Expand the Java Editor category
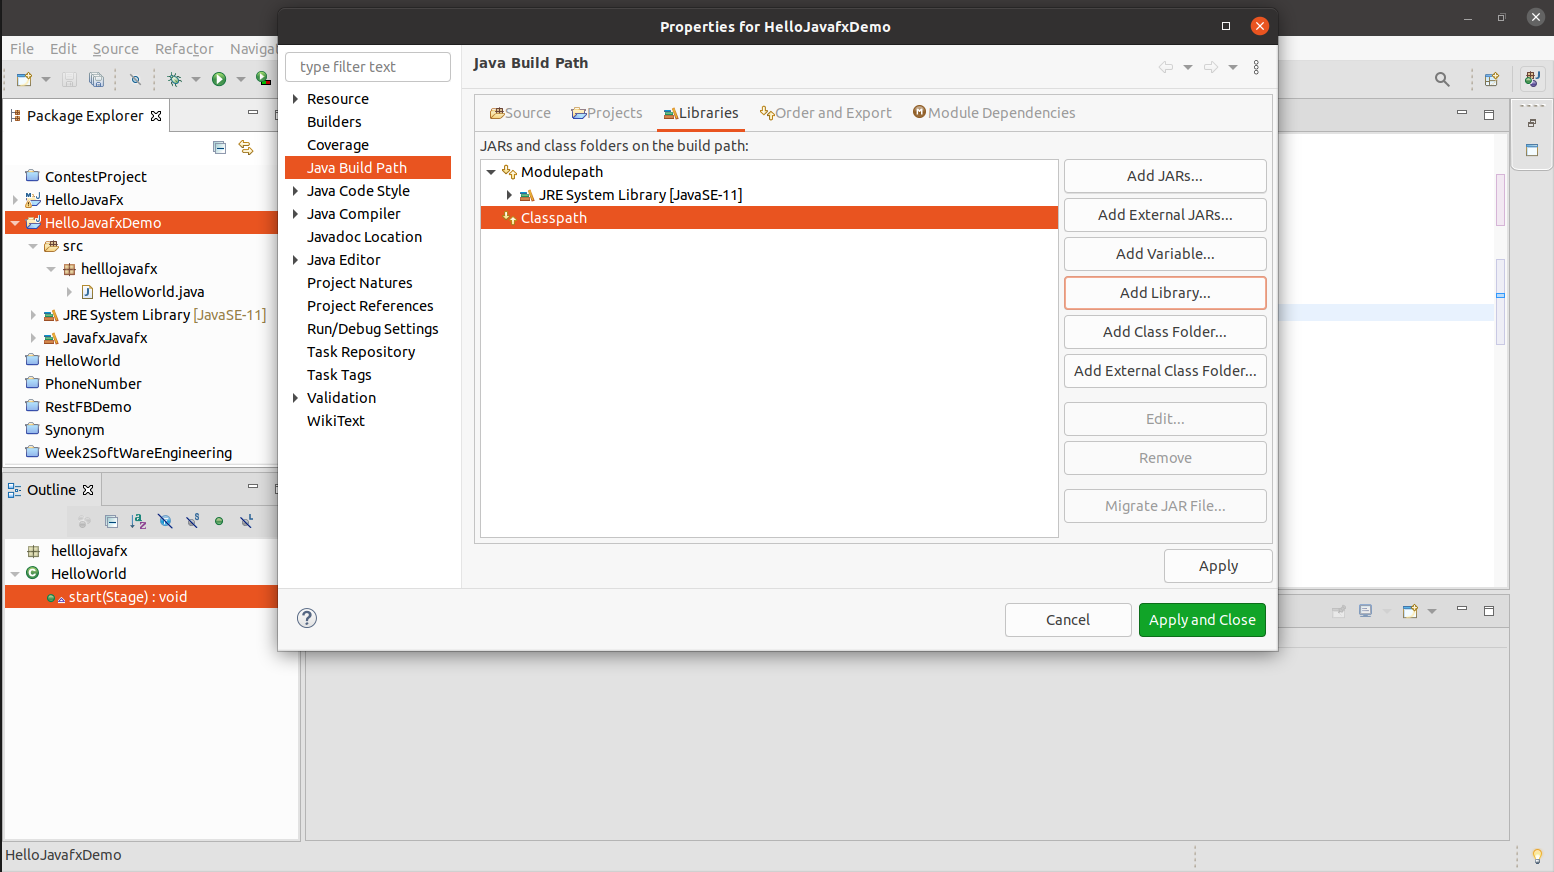Screen dimensions: 1554x872 tap(295, 260)
